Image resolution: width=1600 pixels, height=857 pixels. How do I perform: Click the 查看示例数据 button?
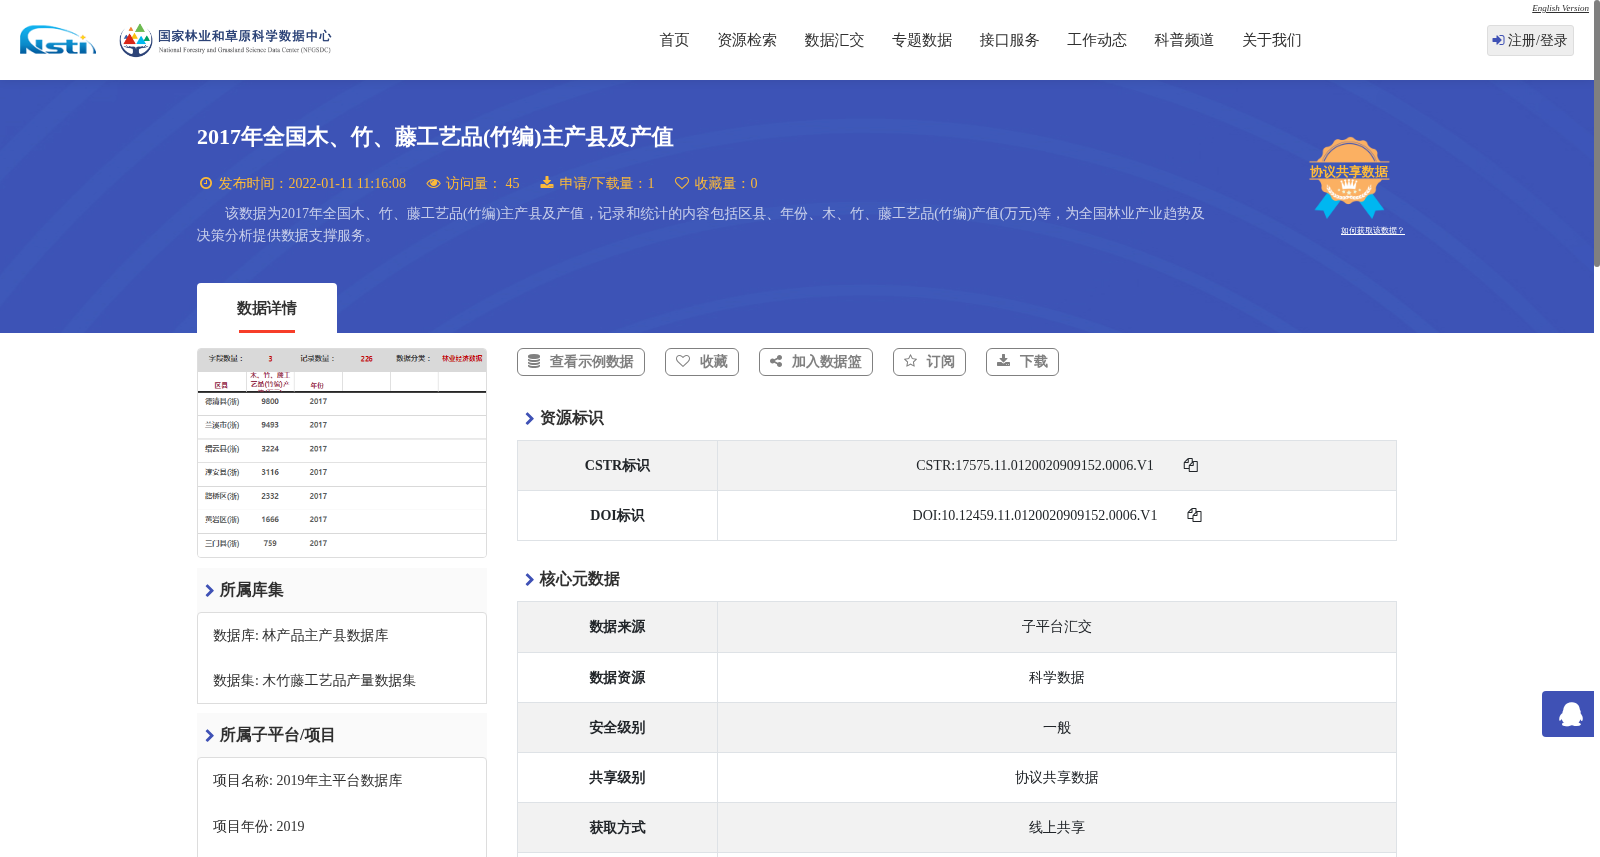[x=581, y=362]
